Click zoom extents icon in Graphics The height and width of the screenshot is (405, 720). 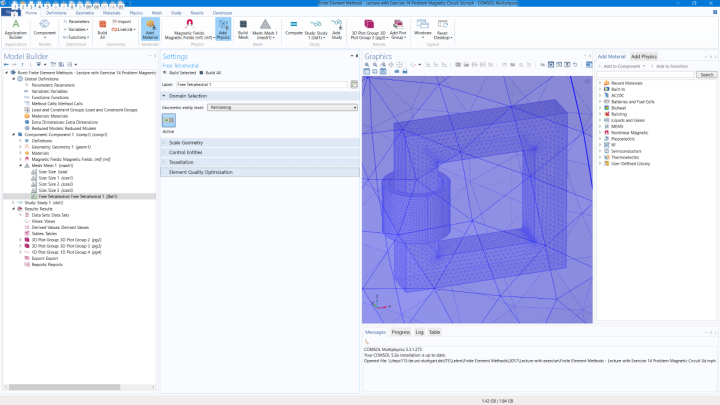click(399, 65)
